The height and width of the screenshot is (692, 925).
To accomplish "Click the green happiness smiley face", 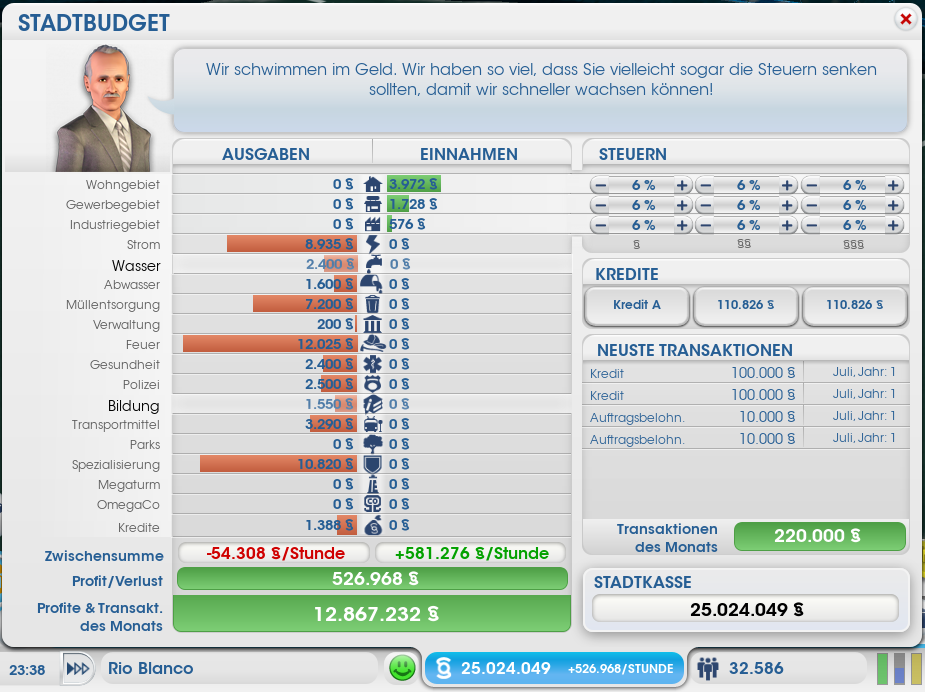I will click(x=402, y=669).
